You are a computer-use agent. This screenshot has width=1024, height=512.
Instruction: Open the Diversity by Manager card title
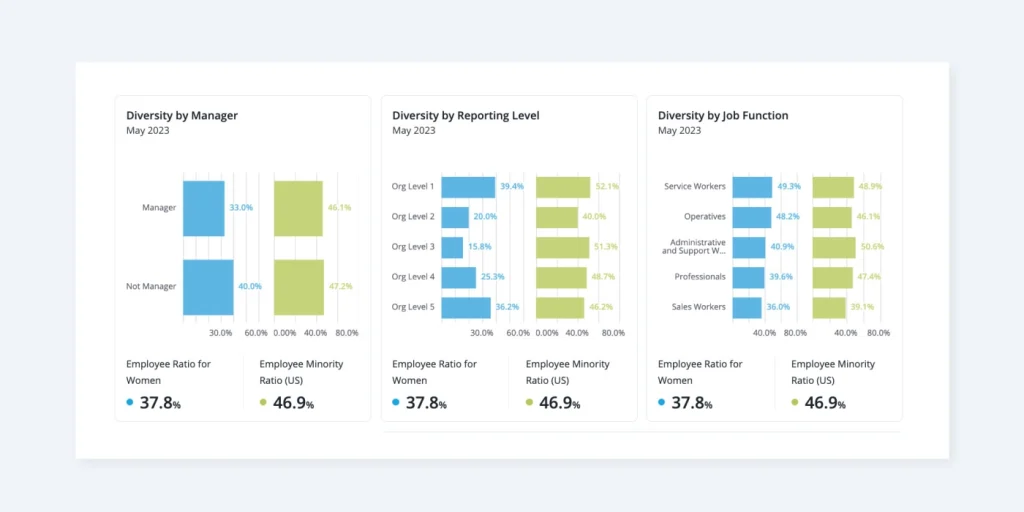(x=182, y=116)
